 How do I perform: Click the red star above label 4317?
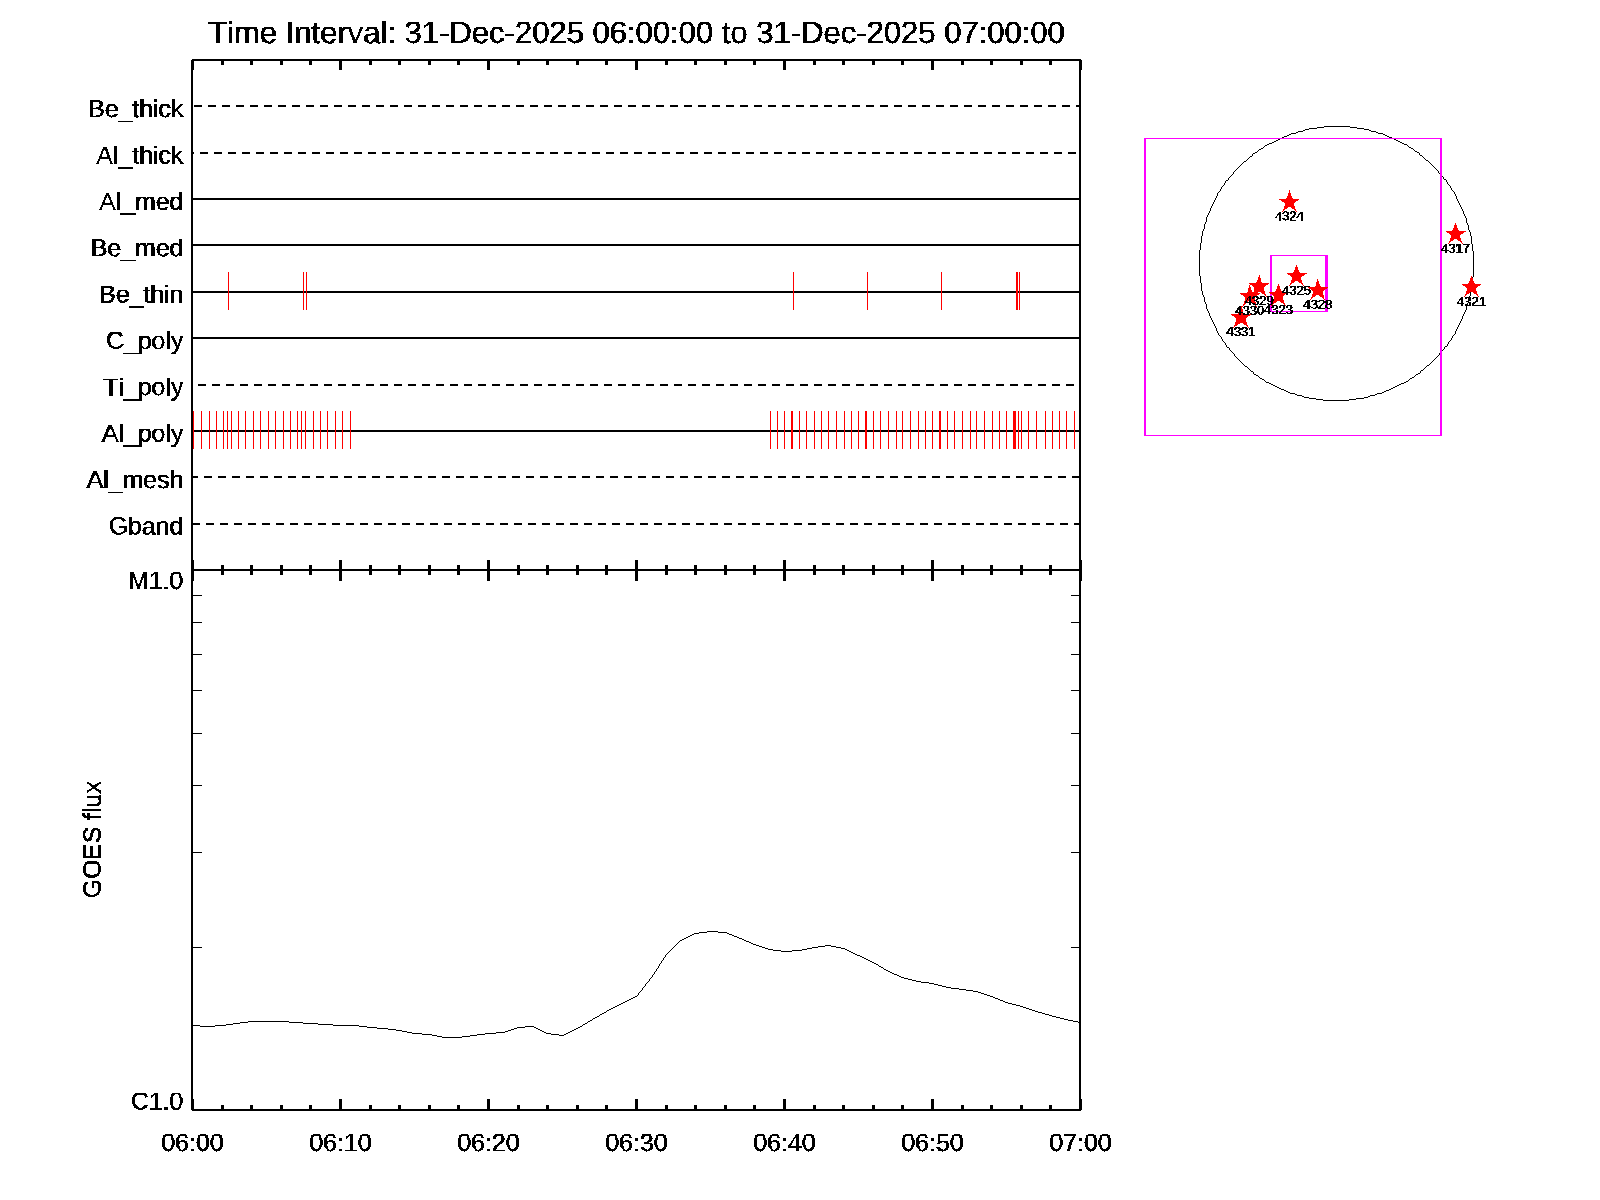pyautogui.click(x=1455, y=234)
